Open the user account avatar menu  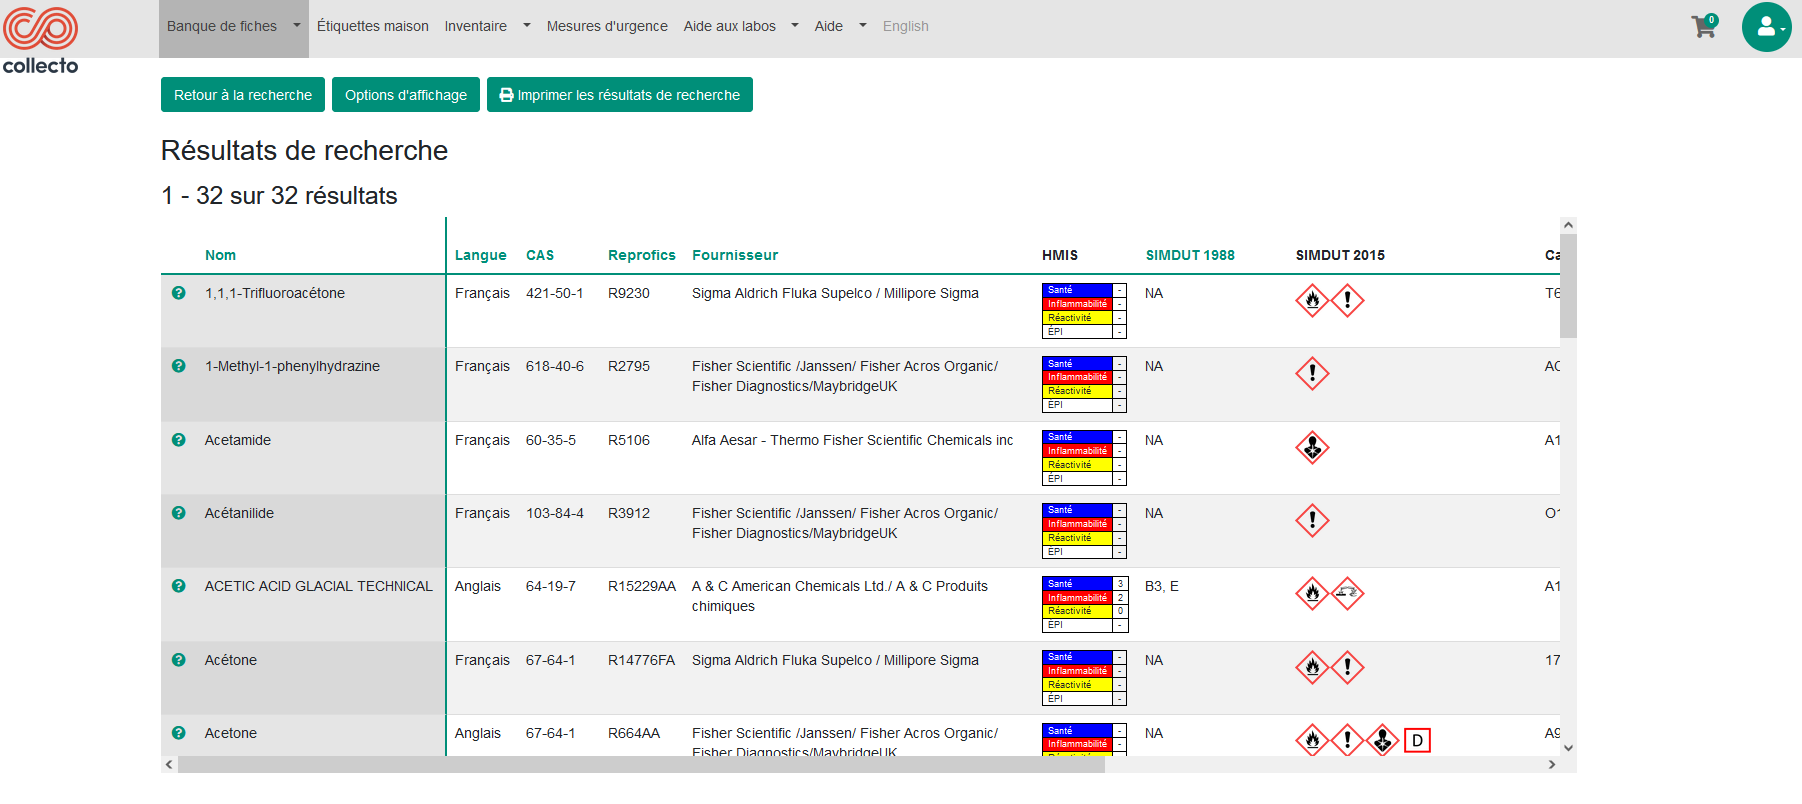click(1767, 27)
